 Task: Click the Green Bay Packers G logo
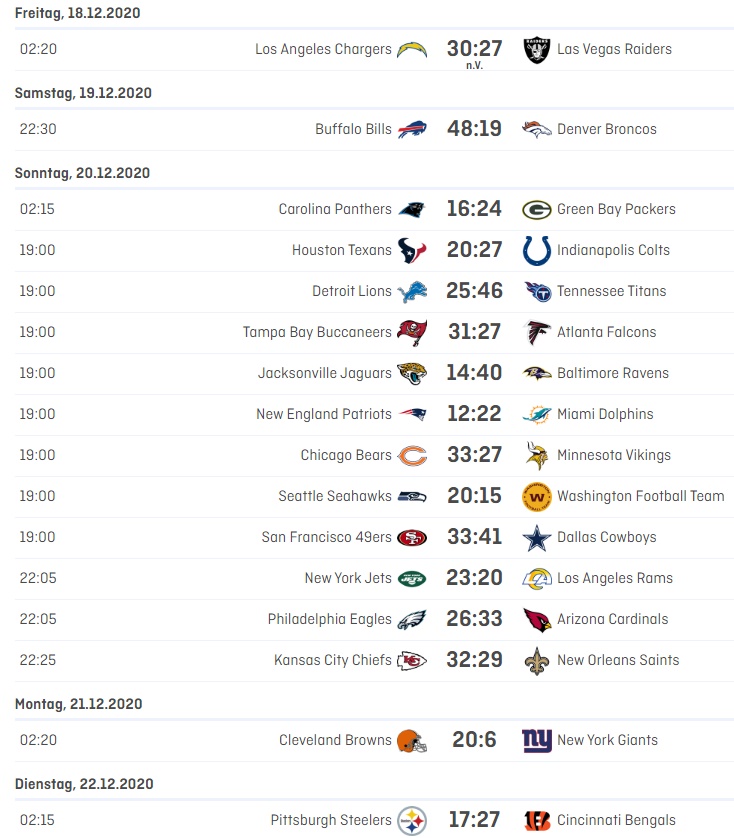click(x=537, y=210)
